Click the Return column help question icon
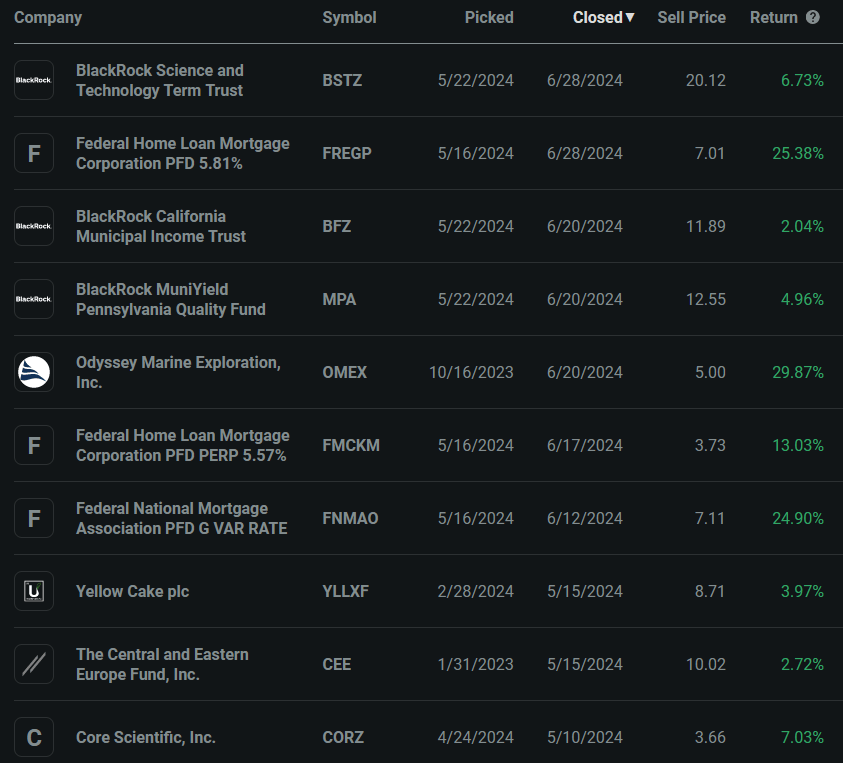The image size is (843, 763). pos(813,17)
